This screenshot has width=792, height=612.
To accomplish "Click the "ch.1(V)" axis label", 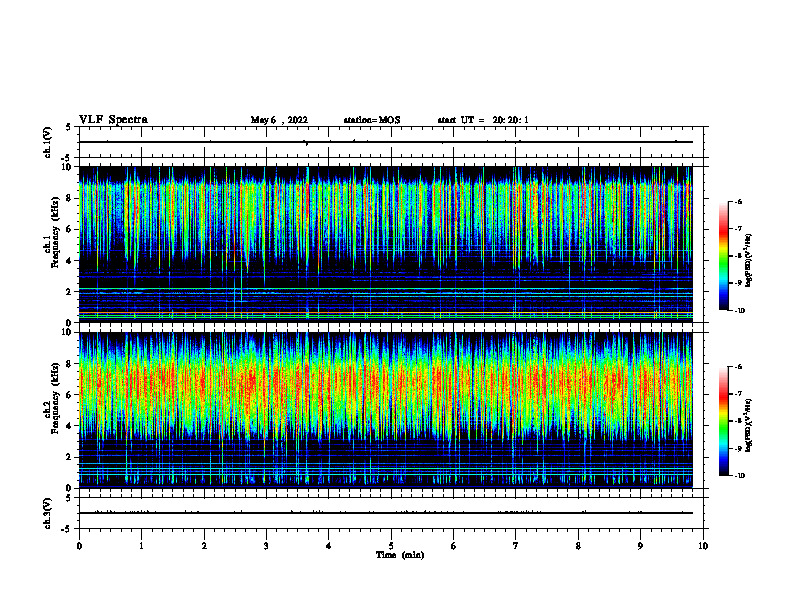I will point(47,142).
